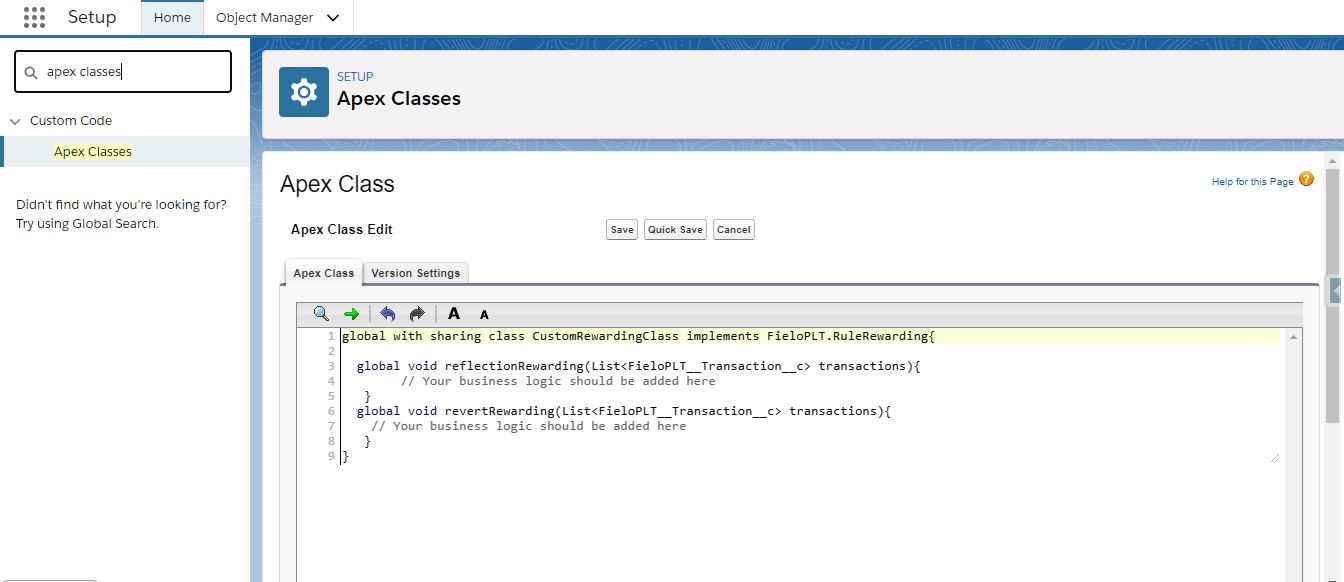Click the green Go To Line arrow
Image resolution: width=1344 pixels, height=582 pixels.
[351, 314]
